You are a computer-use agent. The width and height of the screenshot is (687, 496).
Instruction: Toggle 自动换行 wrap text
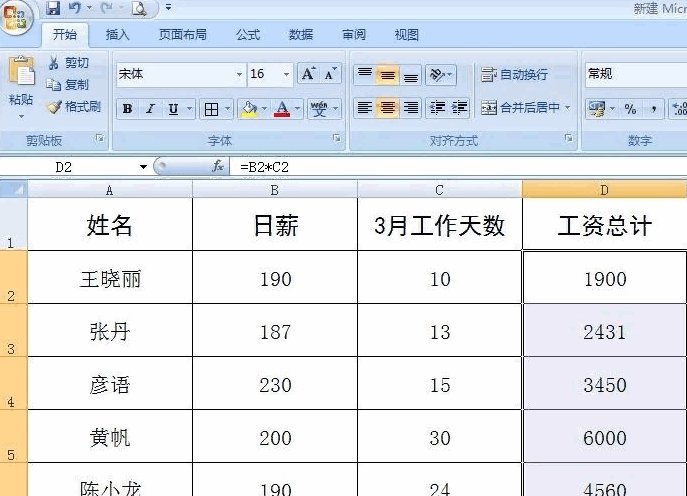click(514, 74)
